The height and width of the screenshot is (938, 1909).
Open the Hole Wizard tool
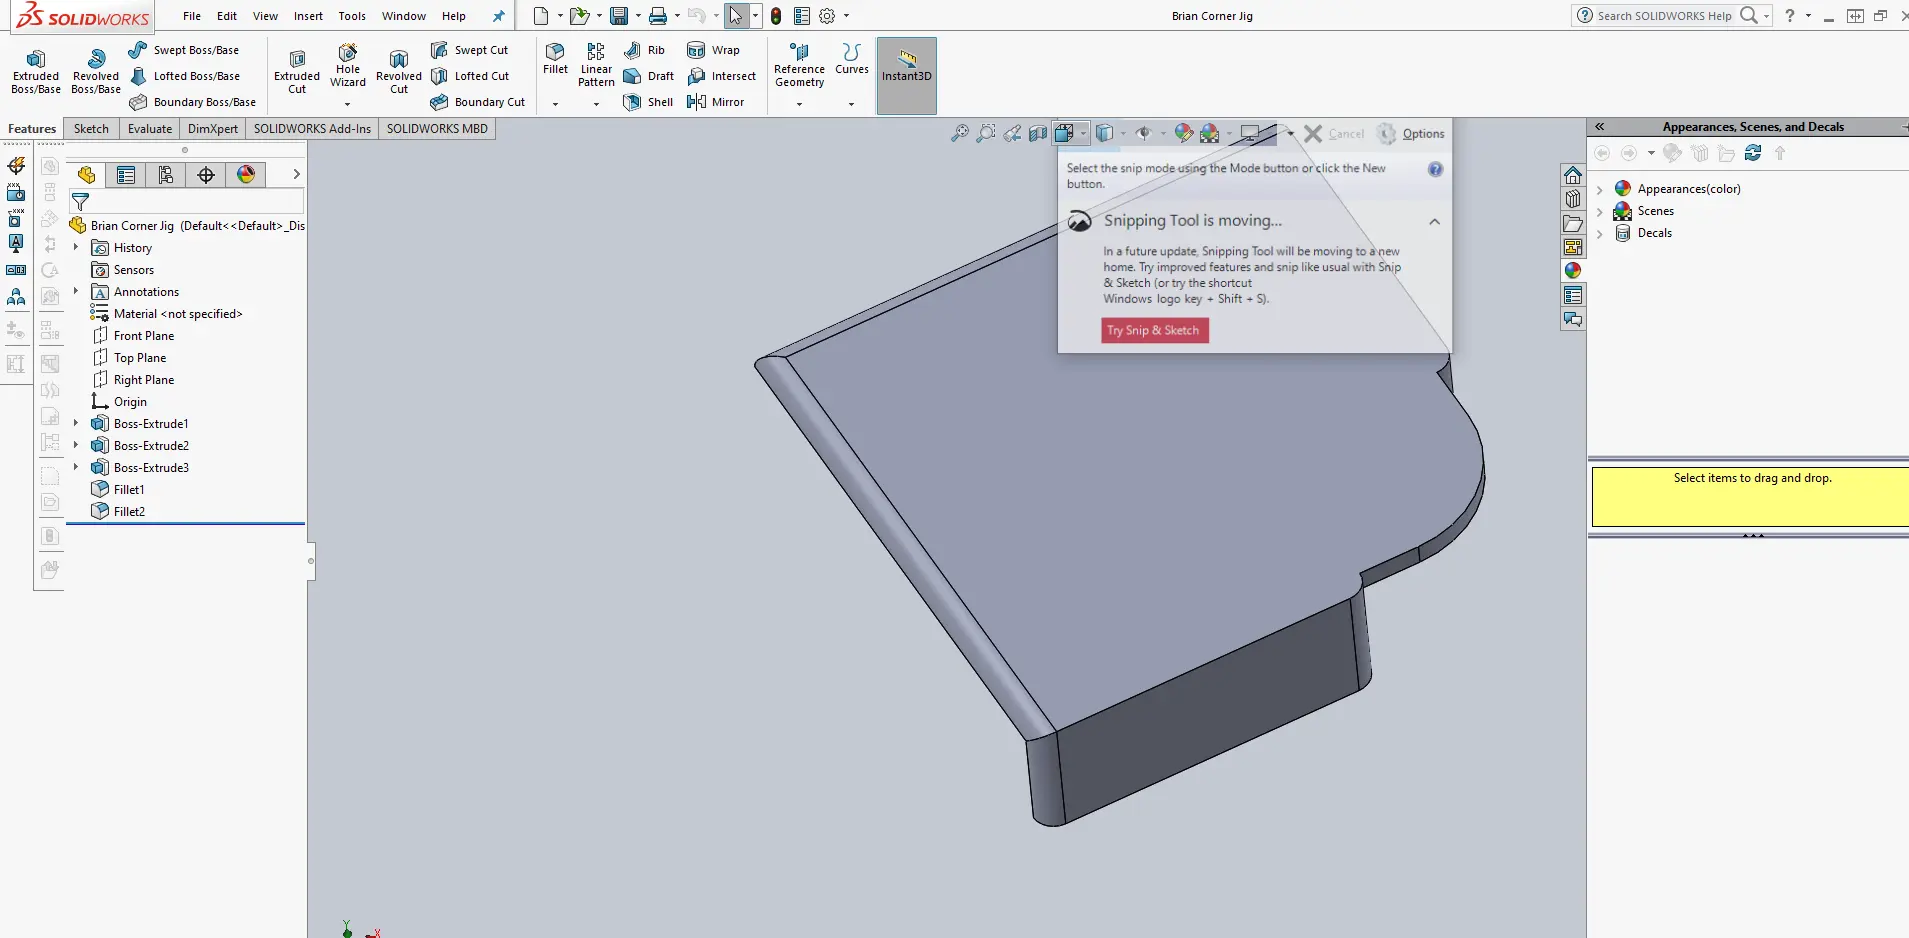pos(348,68)
